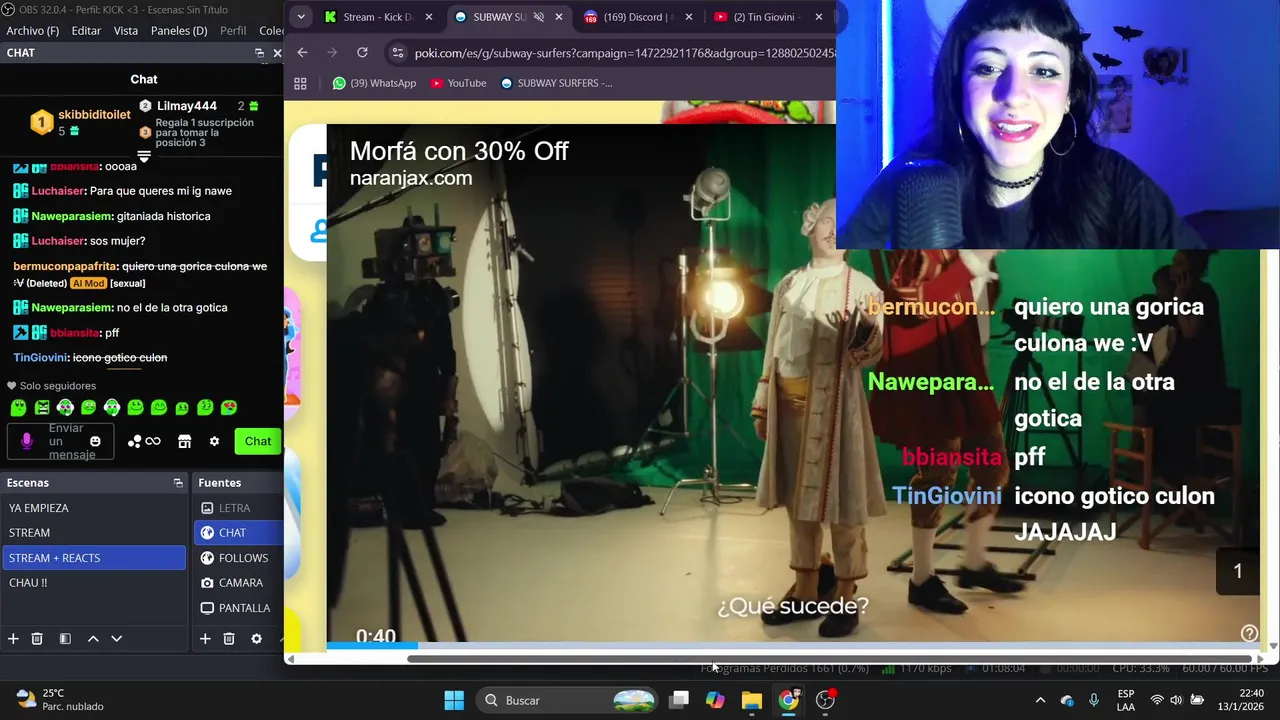
Task: Unmute the muted Subway Surfers tab
Action: 538,17
